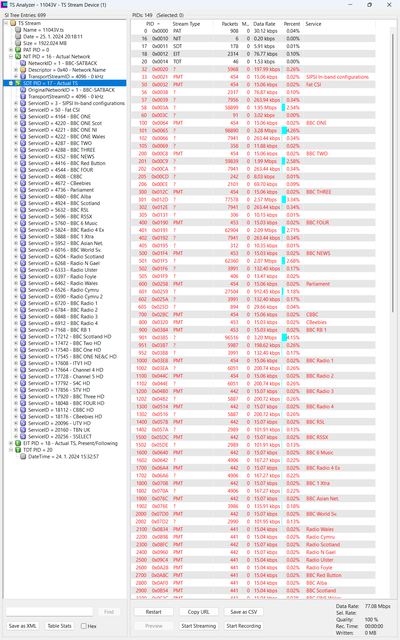Click Start Streaming
Viewport: 400px width, 640px height.
coord(198,626)
